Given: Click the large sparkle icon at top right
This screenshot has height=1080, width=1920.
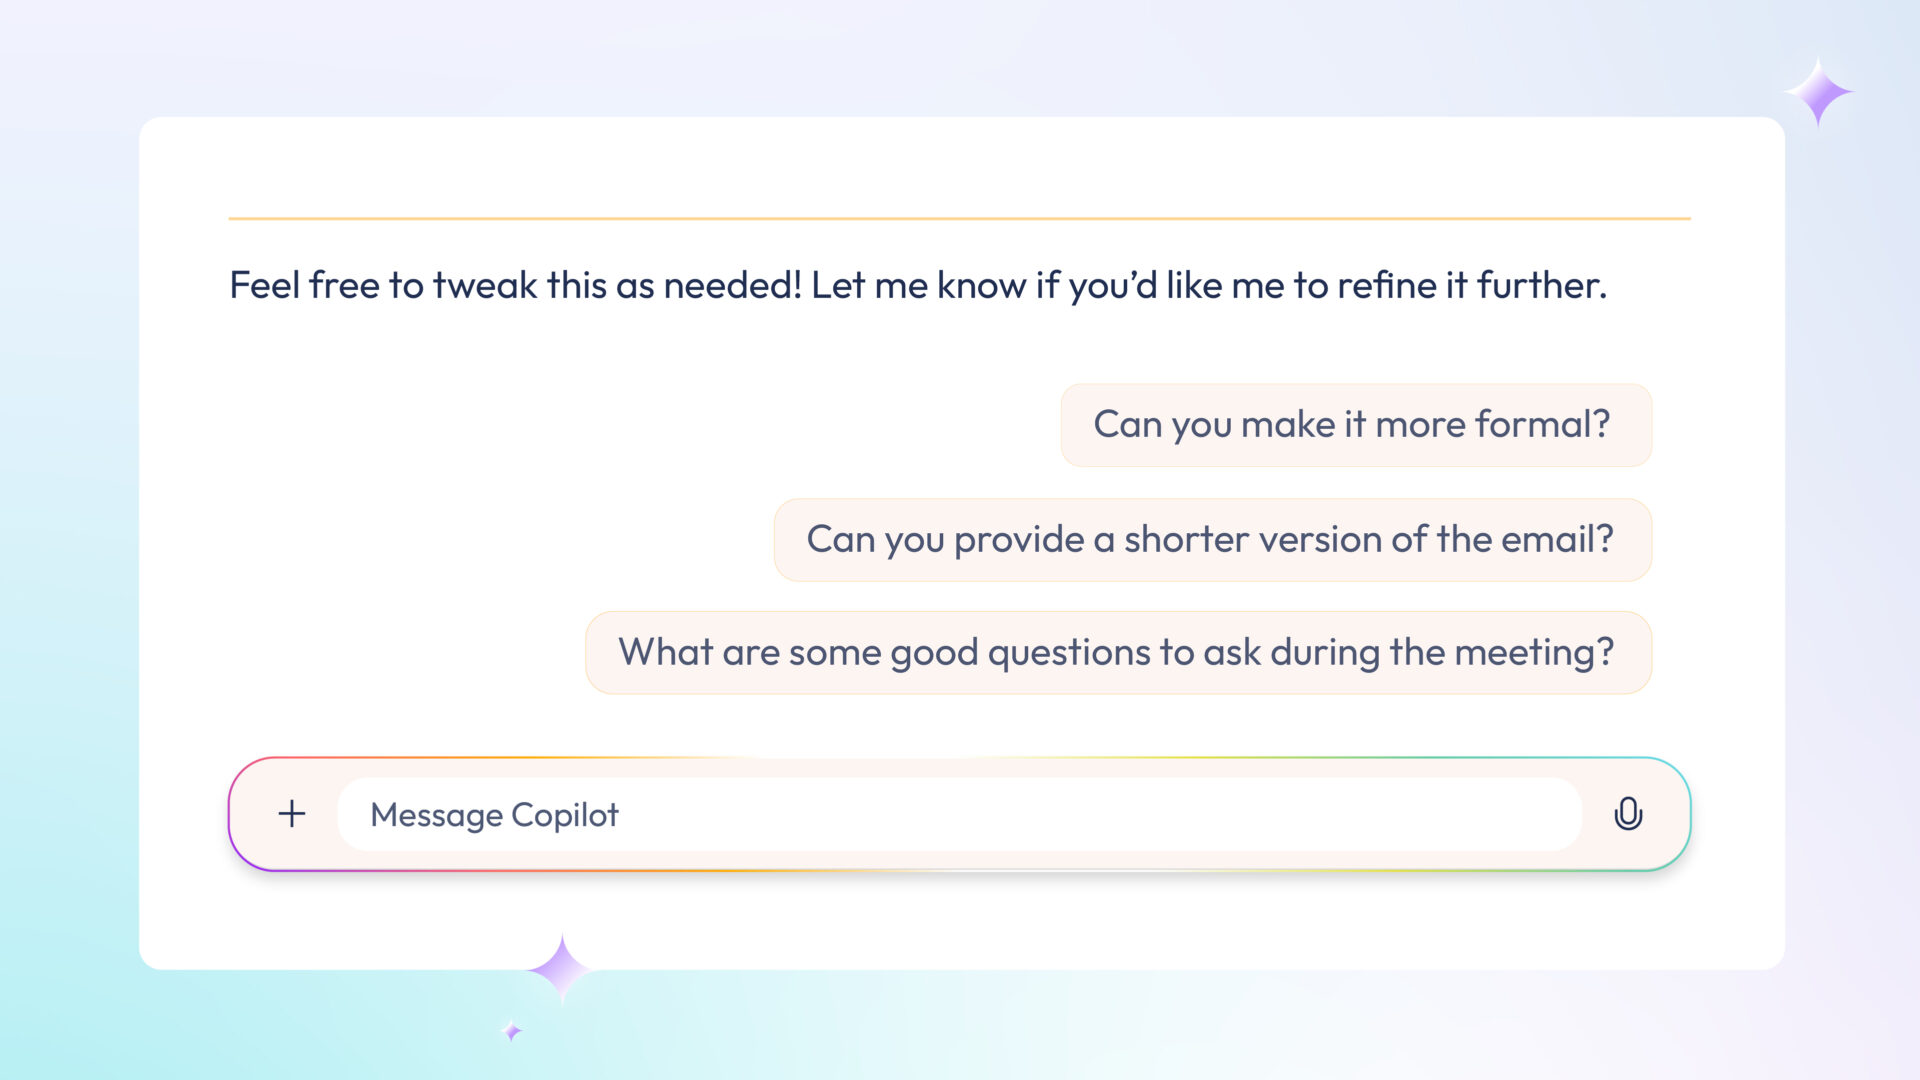Looking at the screenshot, I should 1817,92.
